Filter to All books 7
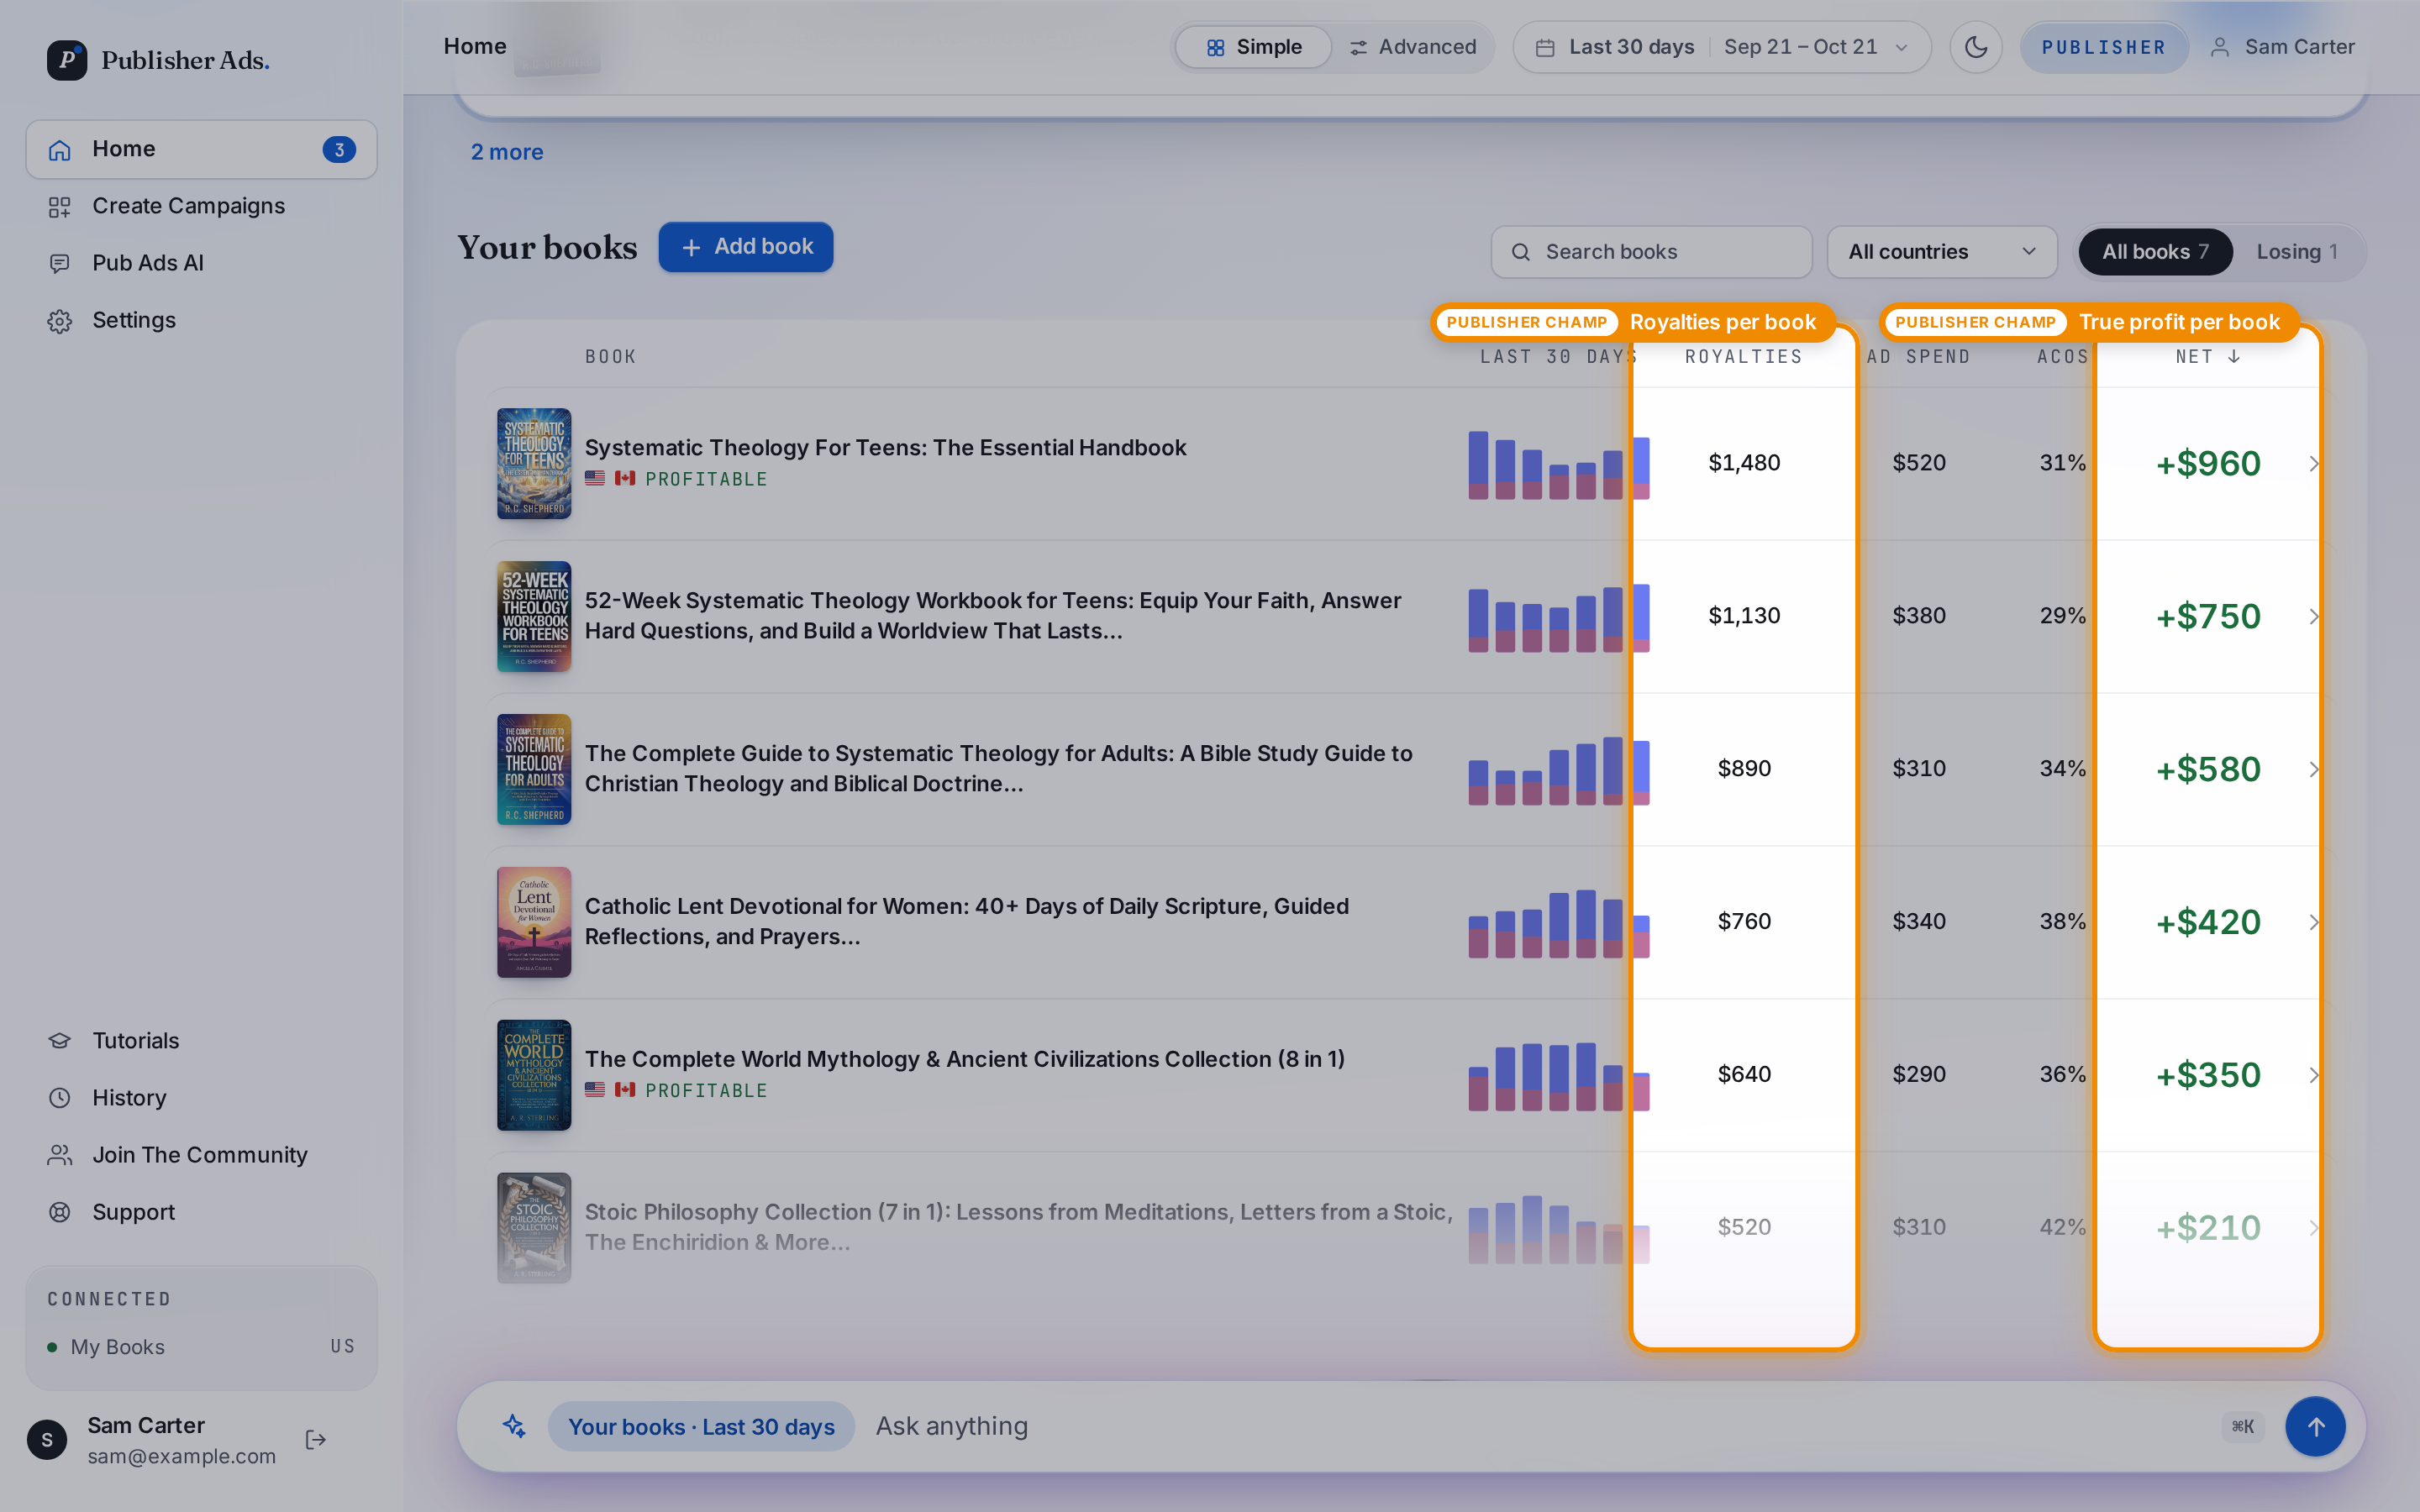 click(x=2155, y=252)
